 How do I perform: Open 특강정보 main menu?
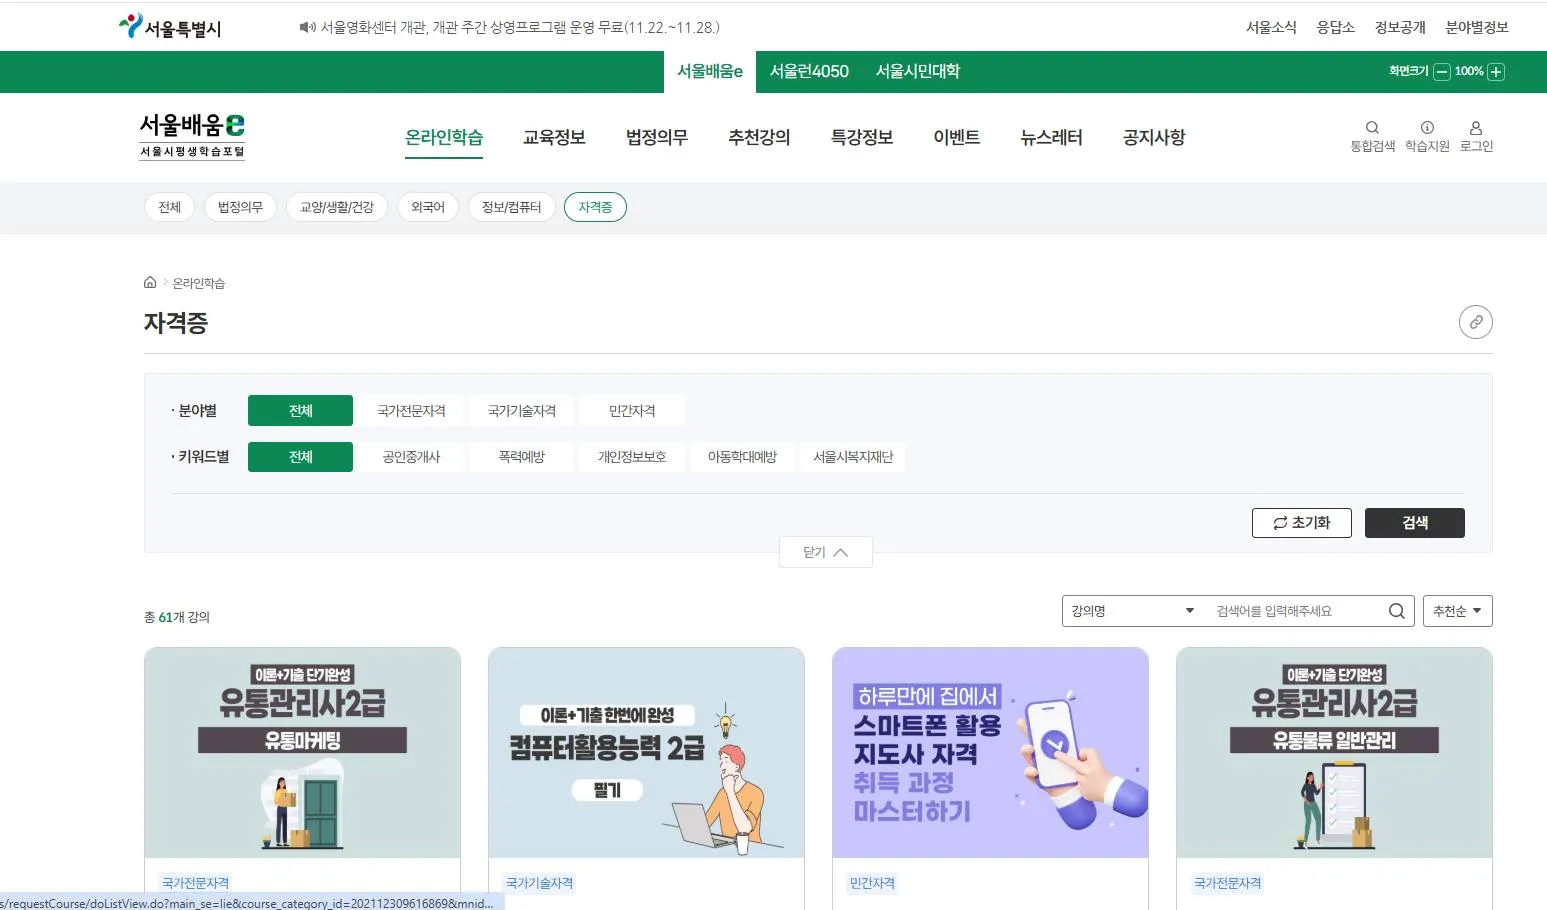862,138
